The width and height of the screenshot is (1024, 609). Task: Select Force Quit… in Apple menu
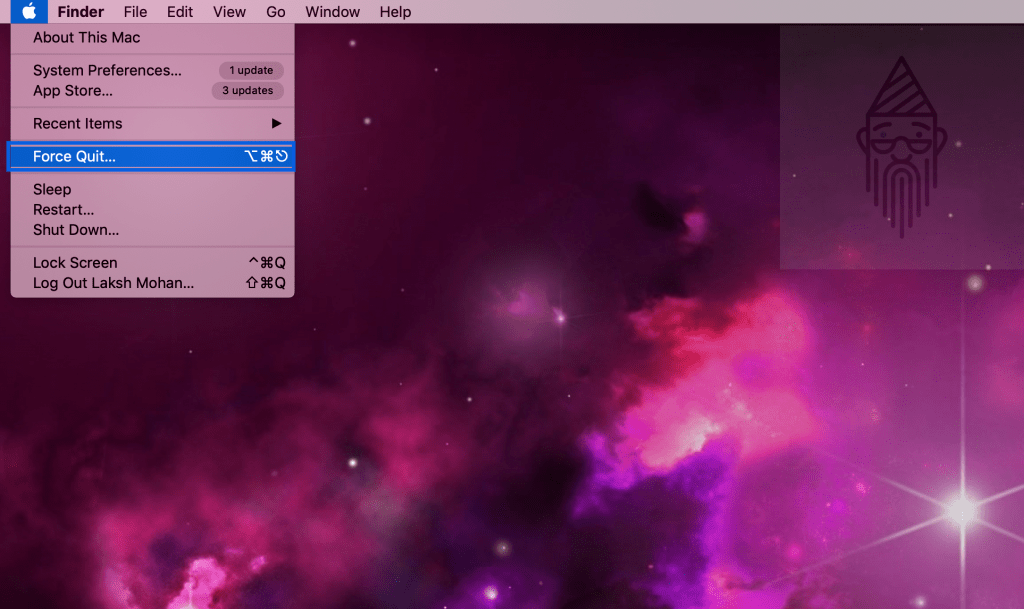(152, 156)
